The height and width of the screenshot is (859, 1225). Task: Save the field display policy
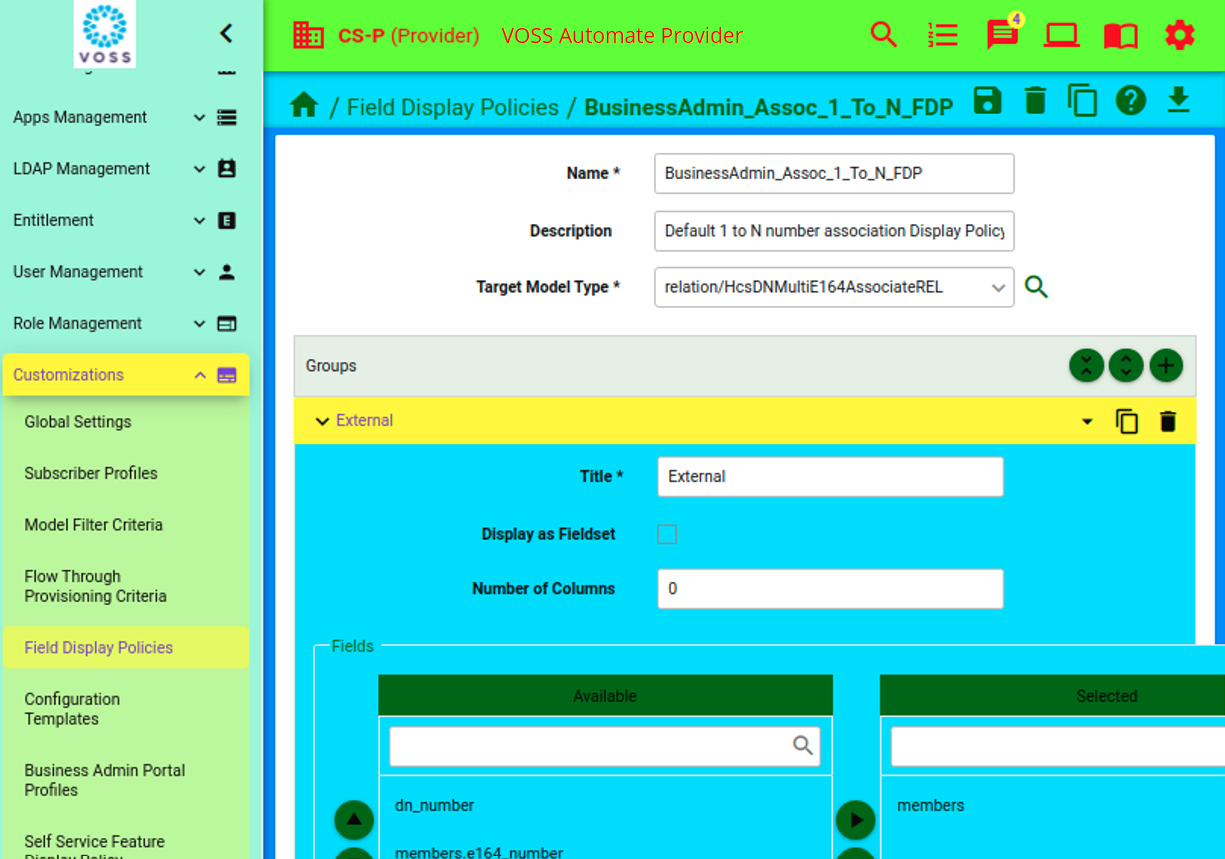point(987,100)
